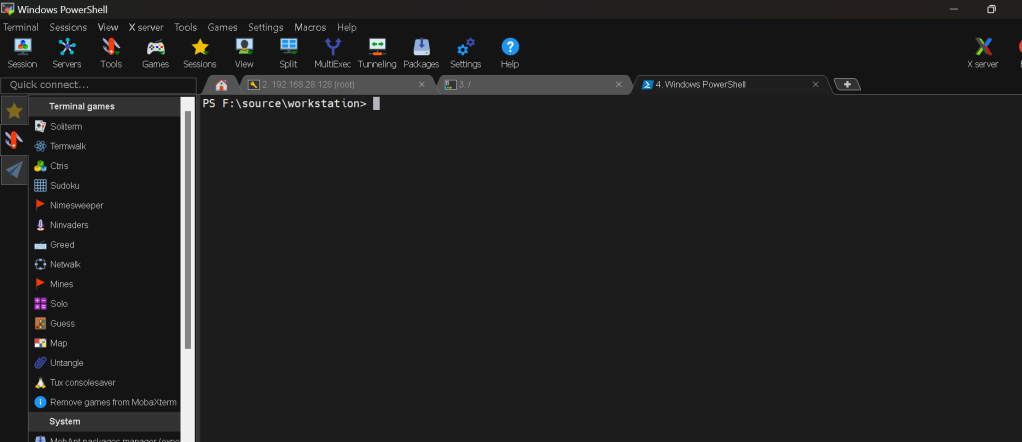Open the Packages toolbar icon
This screenshot has height=442, width=1022.
421,53
